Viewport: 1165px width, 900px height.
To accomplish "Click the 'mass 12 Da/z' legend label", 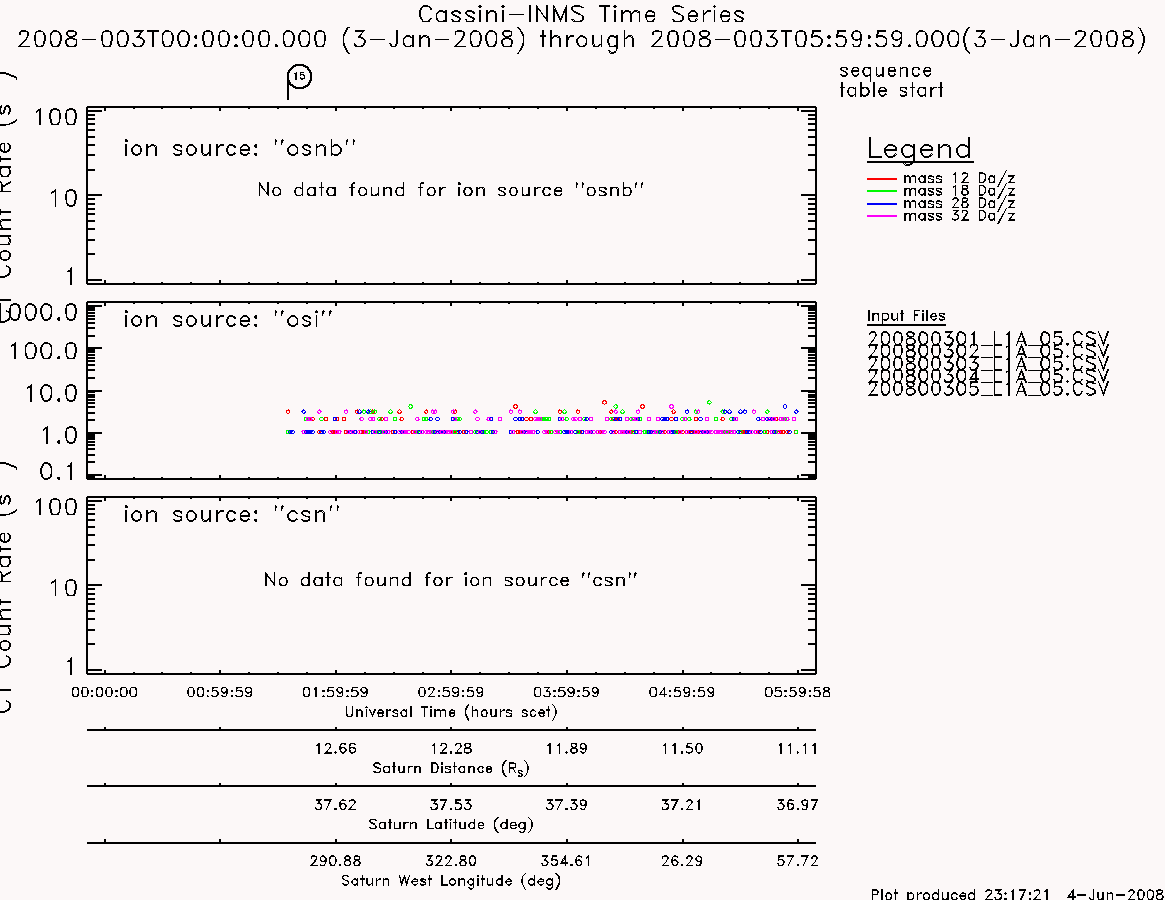I will [958, 178].
